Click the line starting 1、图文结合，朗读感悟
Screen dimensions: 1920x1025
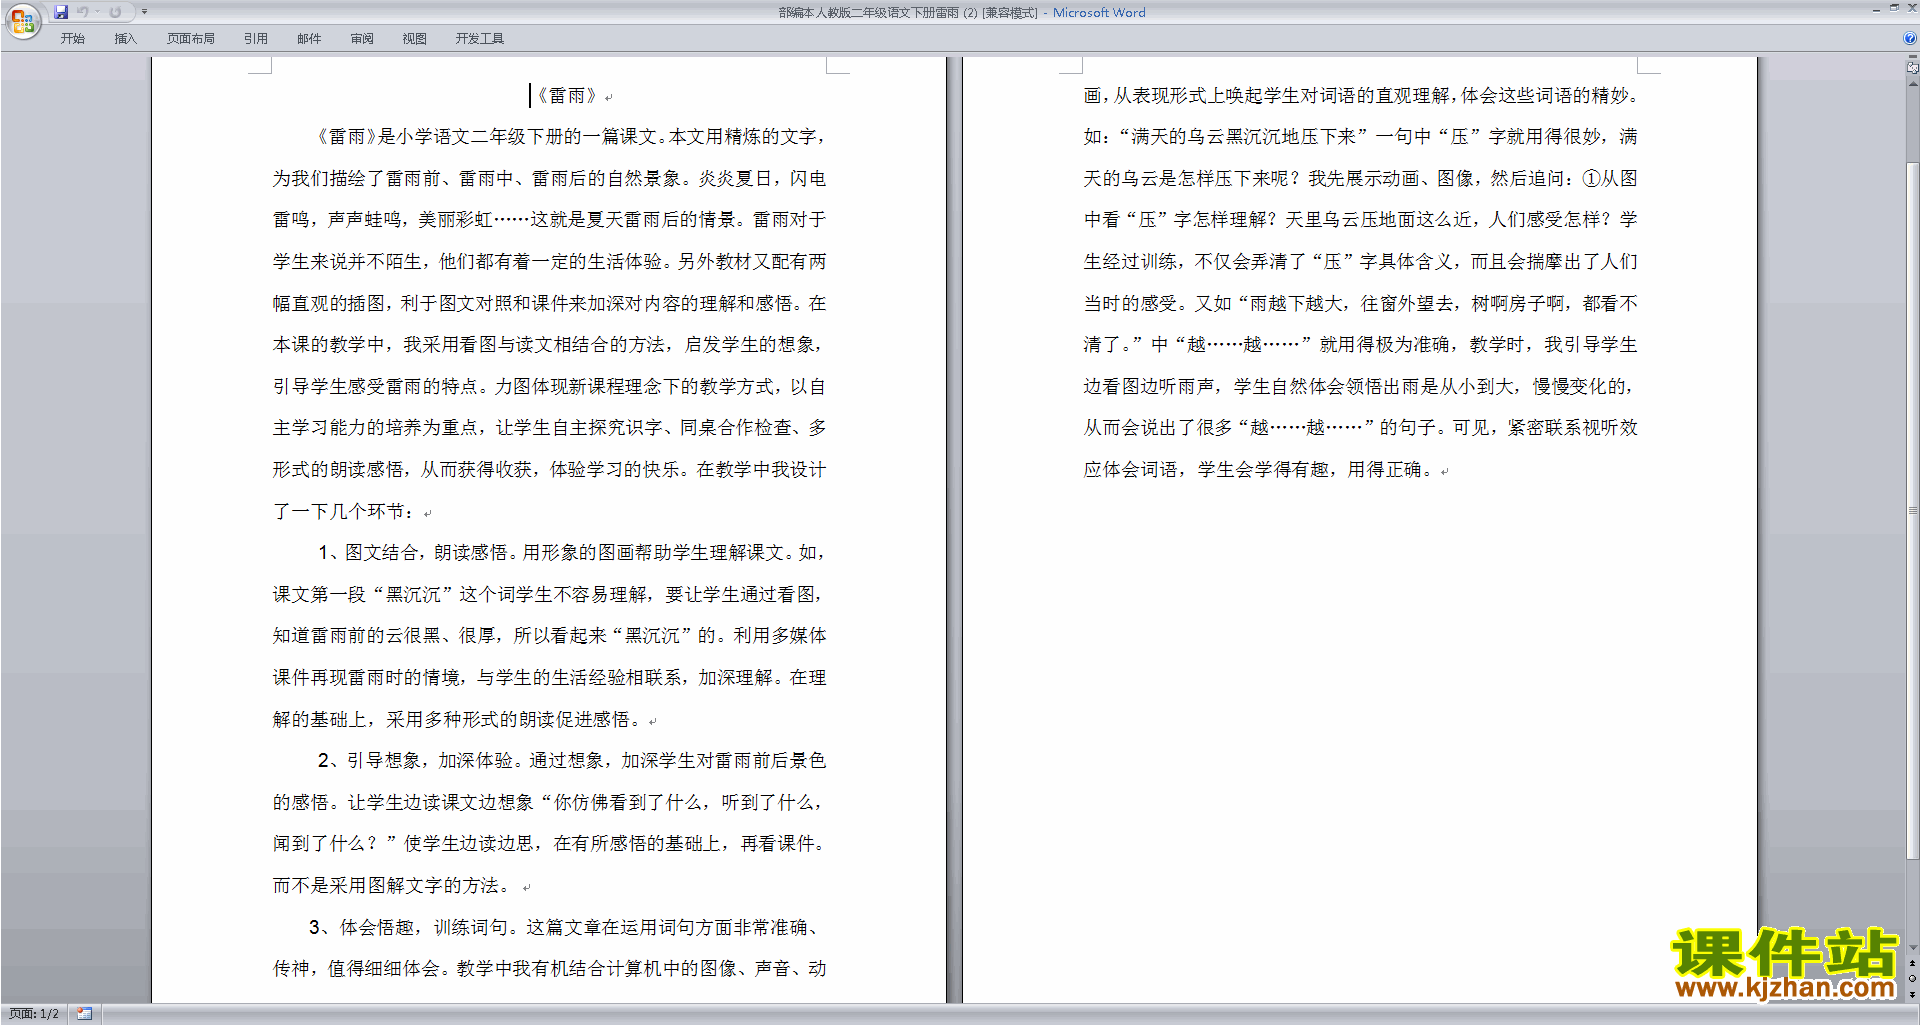coord(571,553)
